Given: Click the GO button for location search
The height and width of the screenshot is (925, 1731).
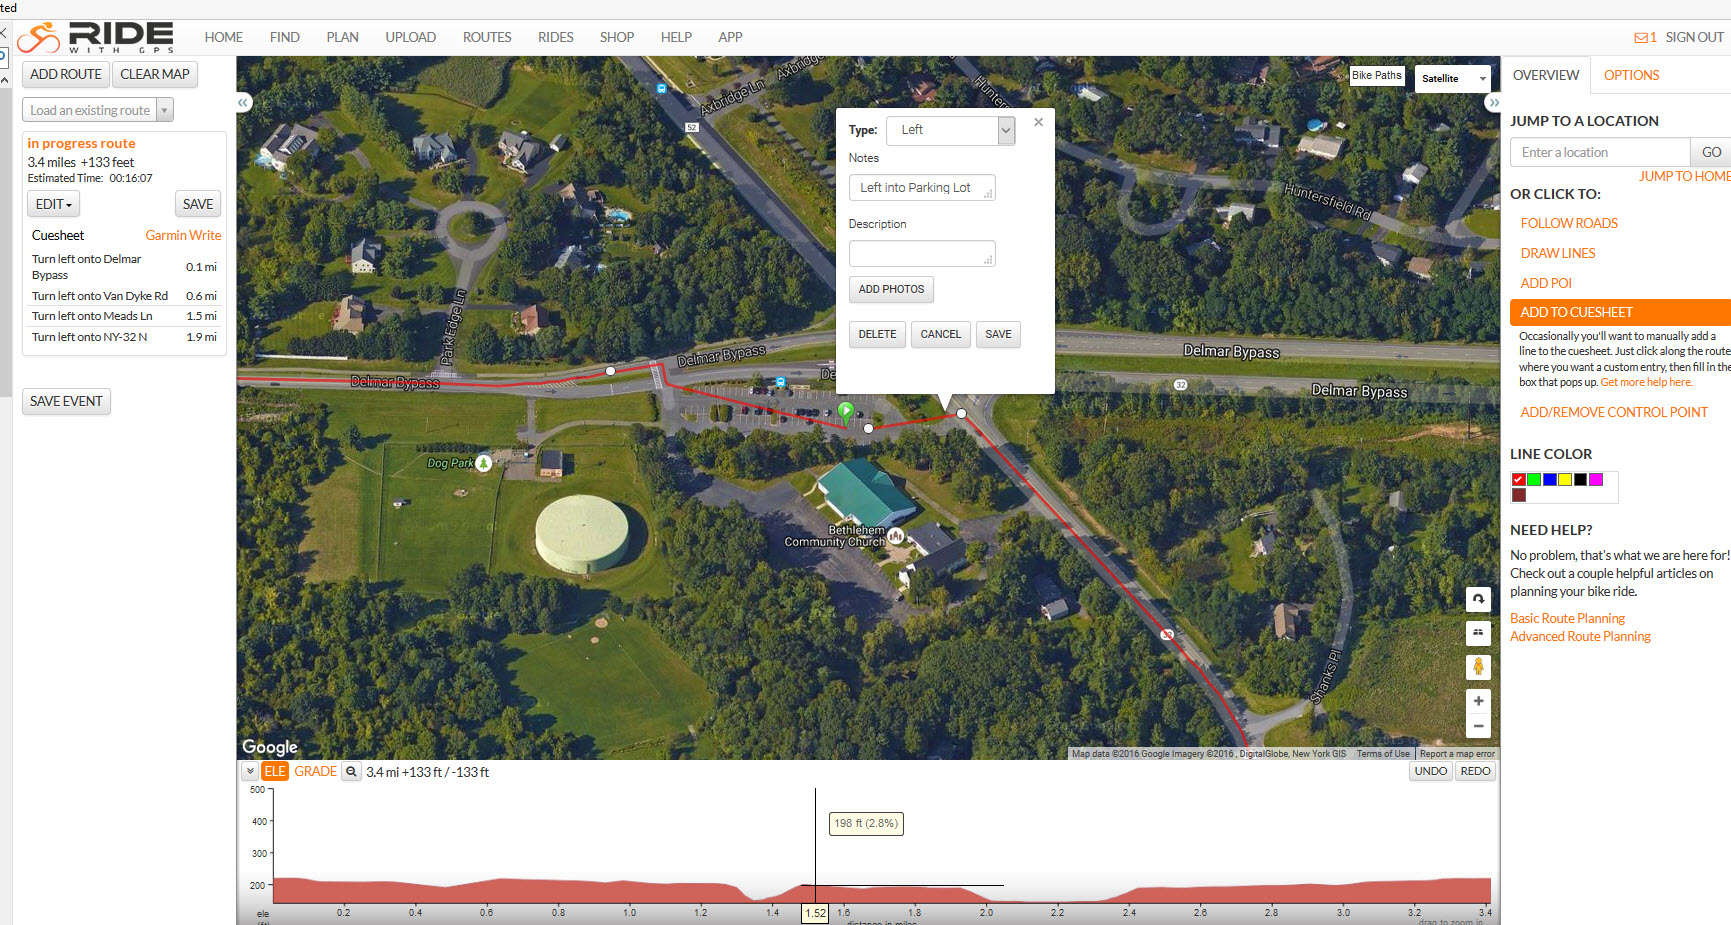Looking at the screenshot, I should point(1711,152).
